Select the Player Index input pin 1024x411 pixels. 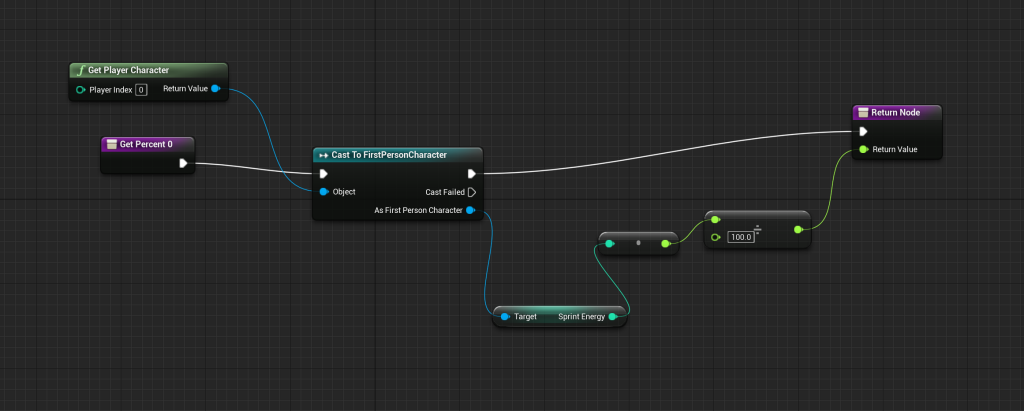[80, 90]
